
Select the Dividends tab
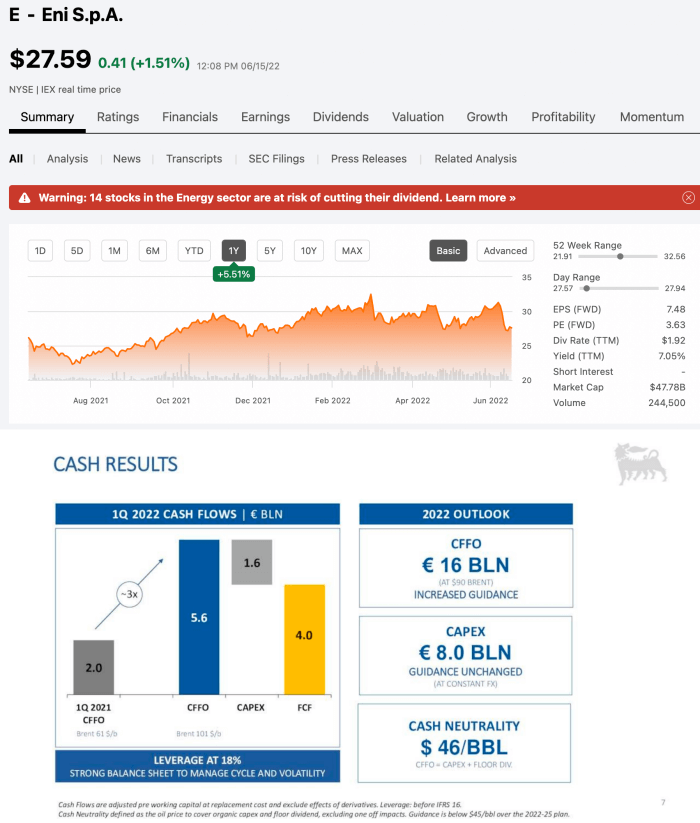point(341,117)
